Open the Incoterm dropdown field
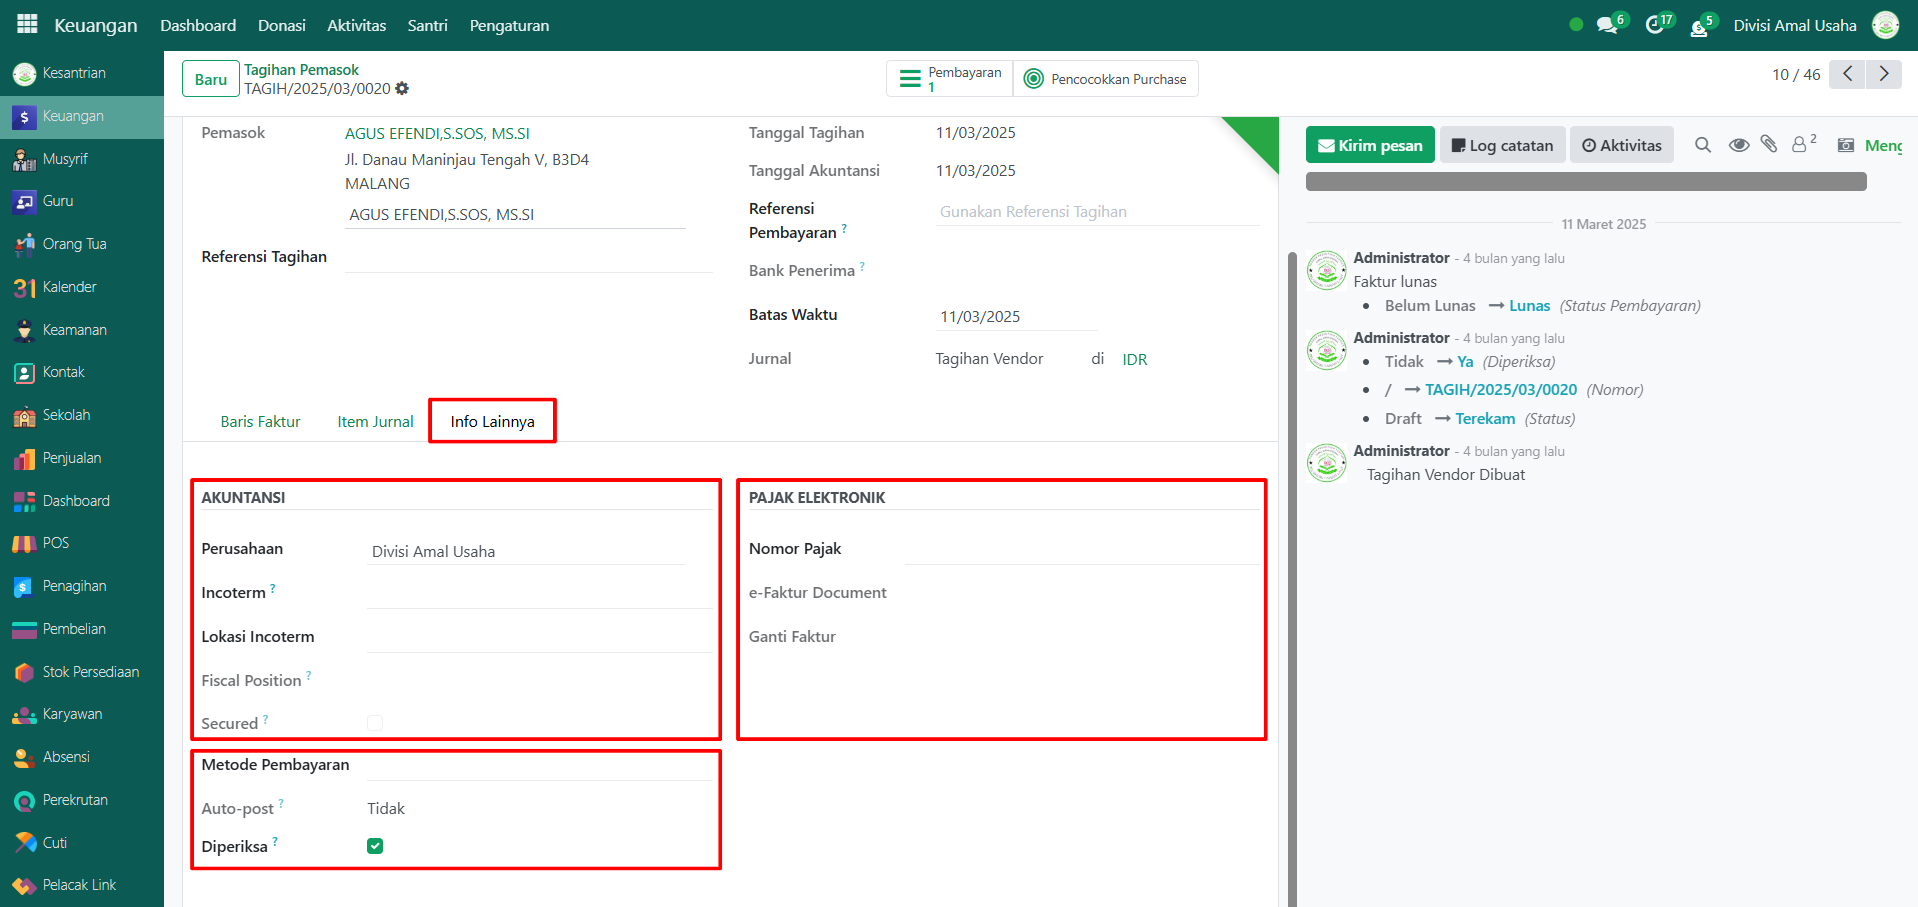 pyautogui.click(x=538, y=593)
